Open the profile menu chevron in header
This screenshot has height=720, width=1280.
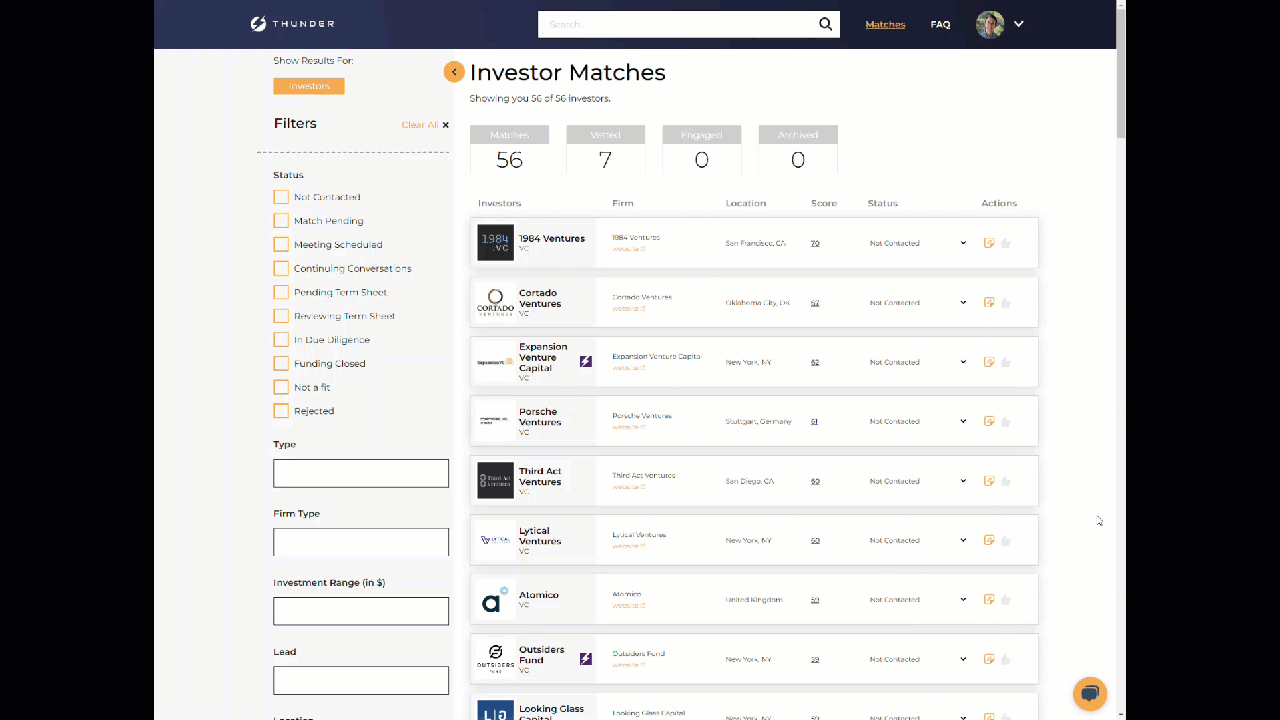pos(1018,24)
